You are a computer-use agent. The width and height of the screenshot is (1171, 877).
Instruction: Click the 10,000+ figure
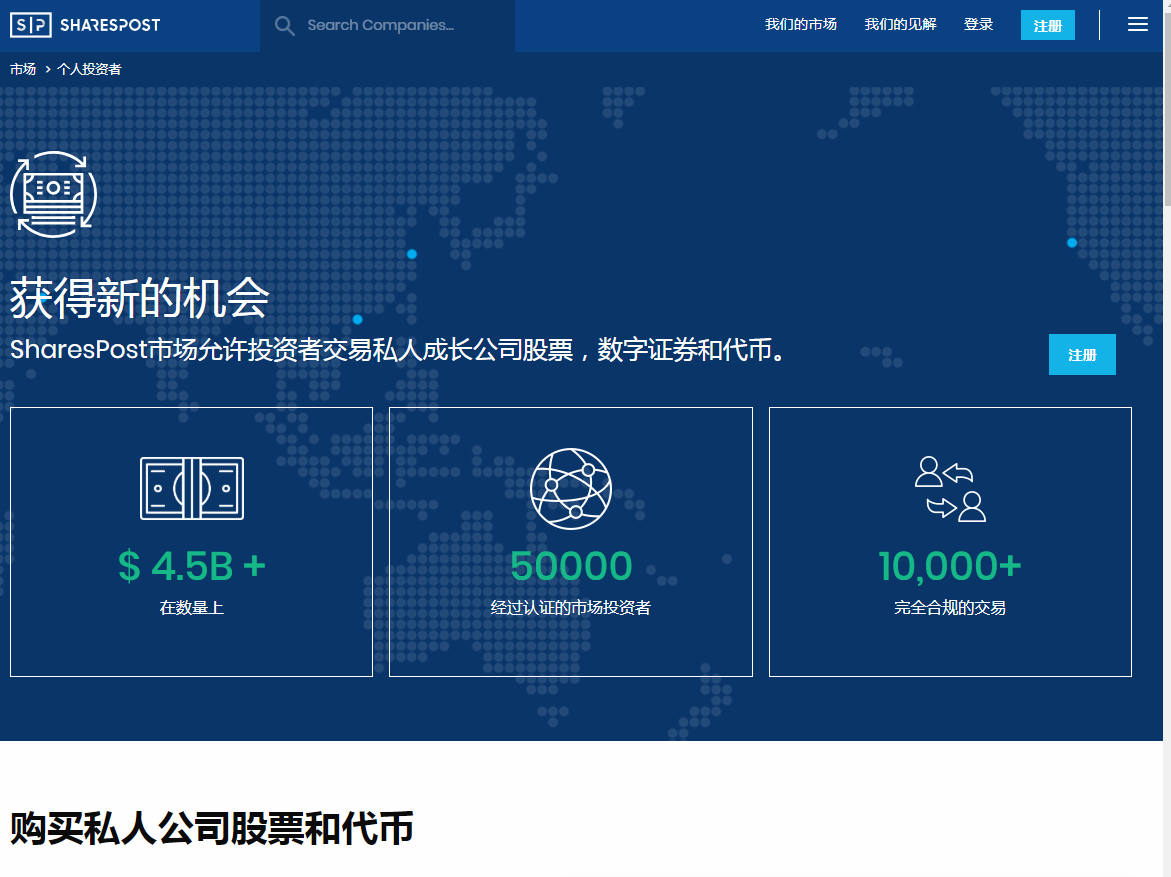[950, 565]
